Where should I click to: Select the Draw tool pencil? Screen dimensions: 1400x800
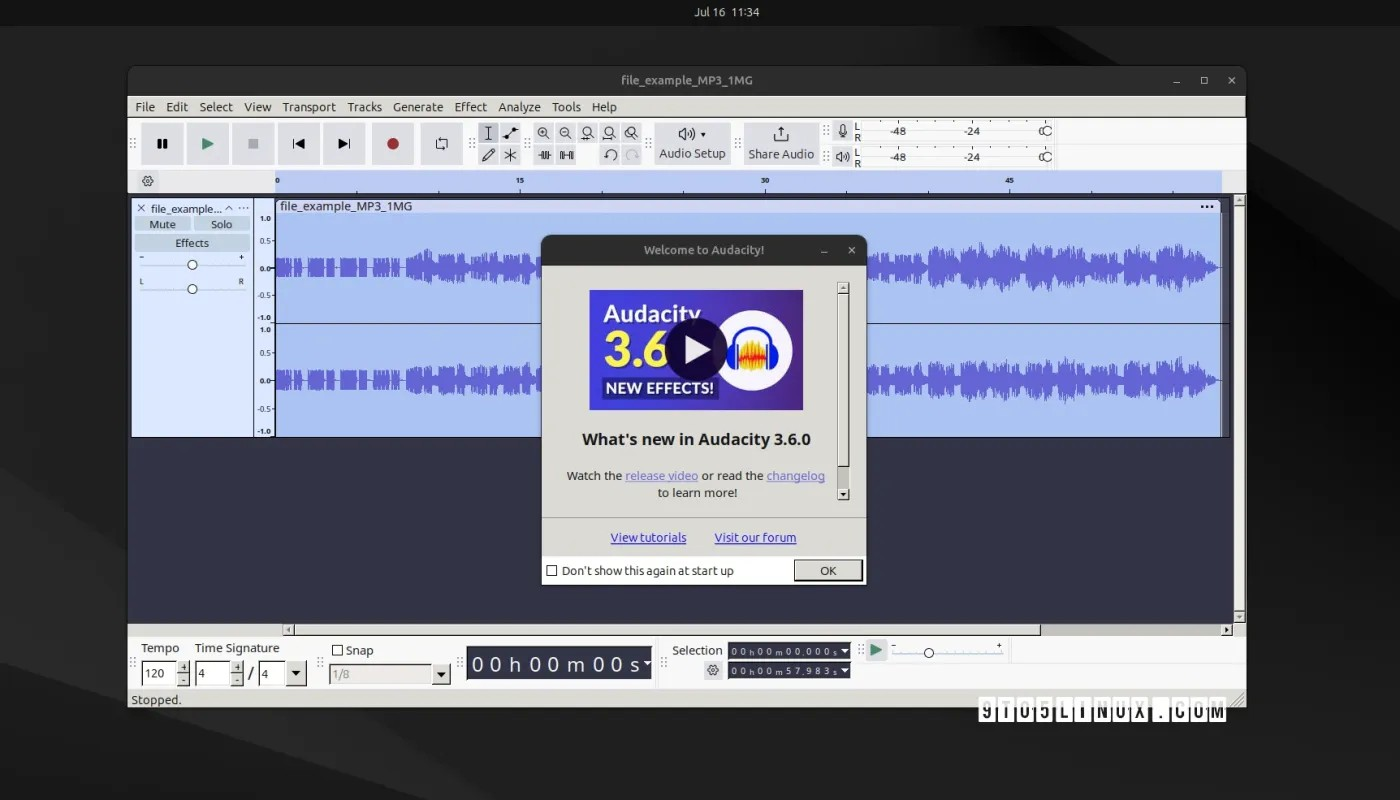(x=488, y=155)
